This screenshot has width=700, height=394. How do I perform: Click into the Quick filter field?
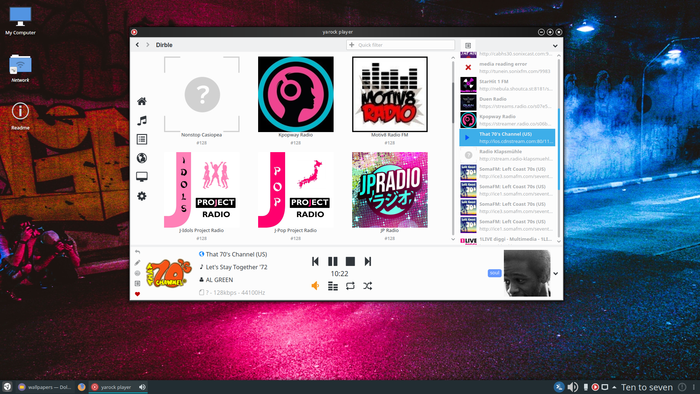tap(400, 45)
